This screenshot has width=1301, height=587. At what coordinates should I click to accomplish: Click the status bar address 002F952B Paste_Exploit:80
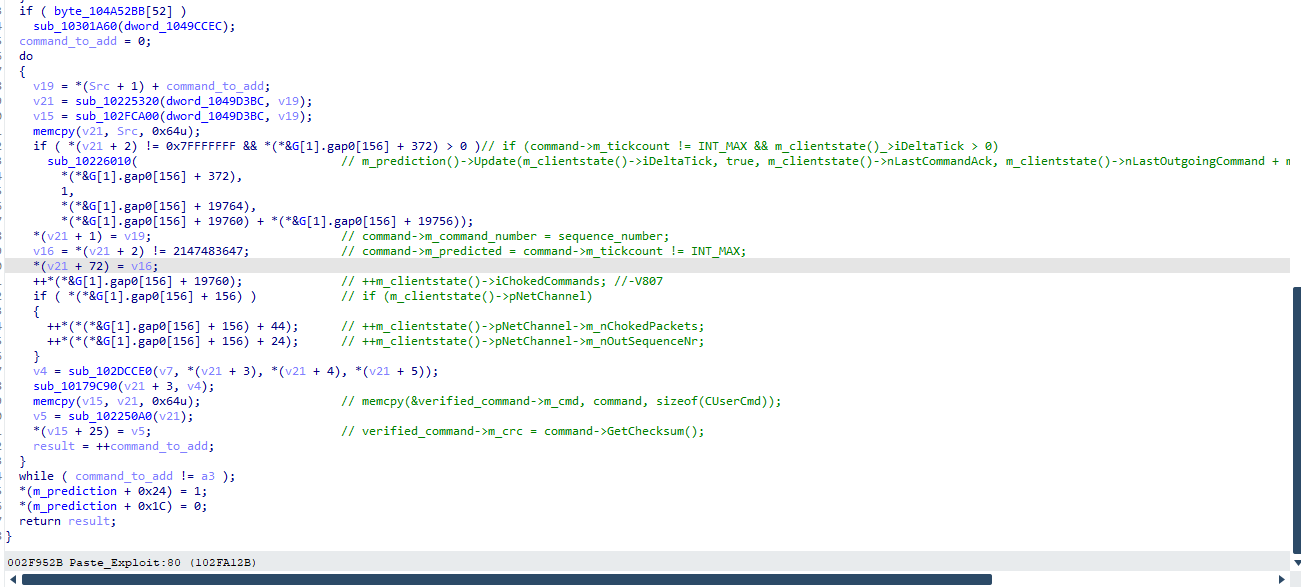point(94,563)
